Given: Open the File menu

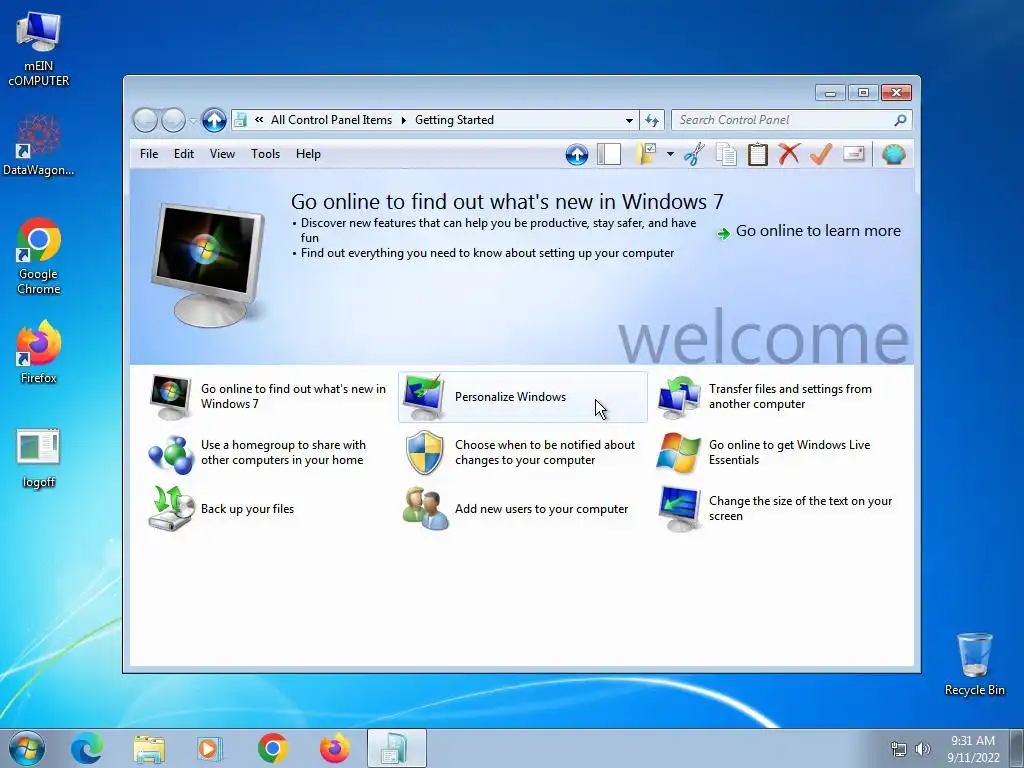Looking at the screenshot, I should pos(149,154).
